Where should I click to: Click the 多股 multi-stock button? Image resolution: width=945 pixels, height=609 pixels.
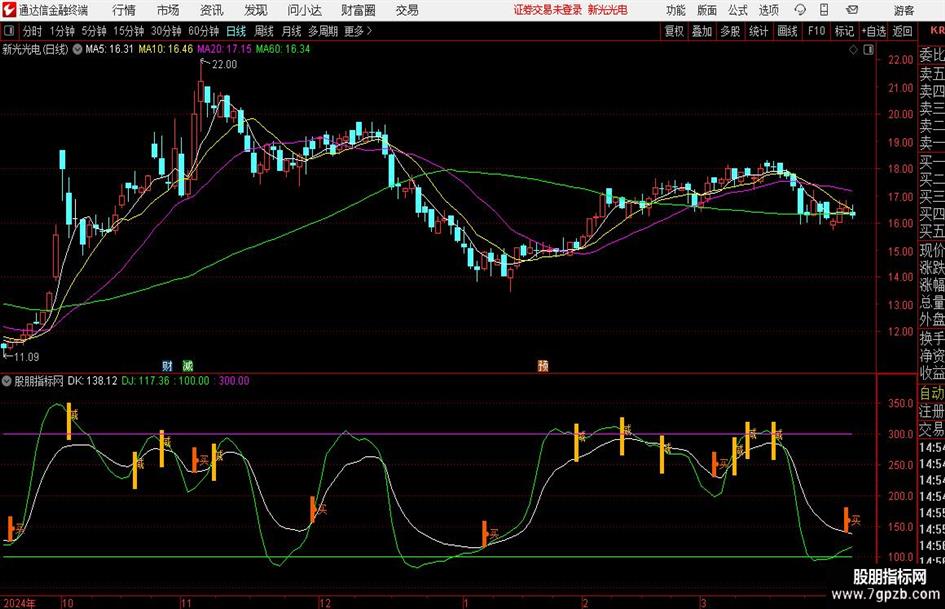click(x=730, y=31)
